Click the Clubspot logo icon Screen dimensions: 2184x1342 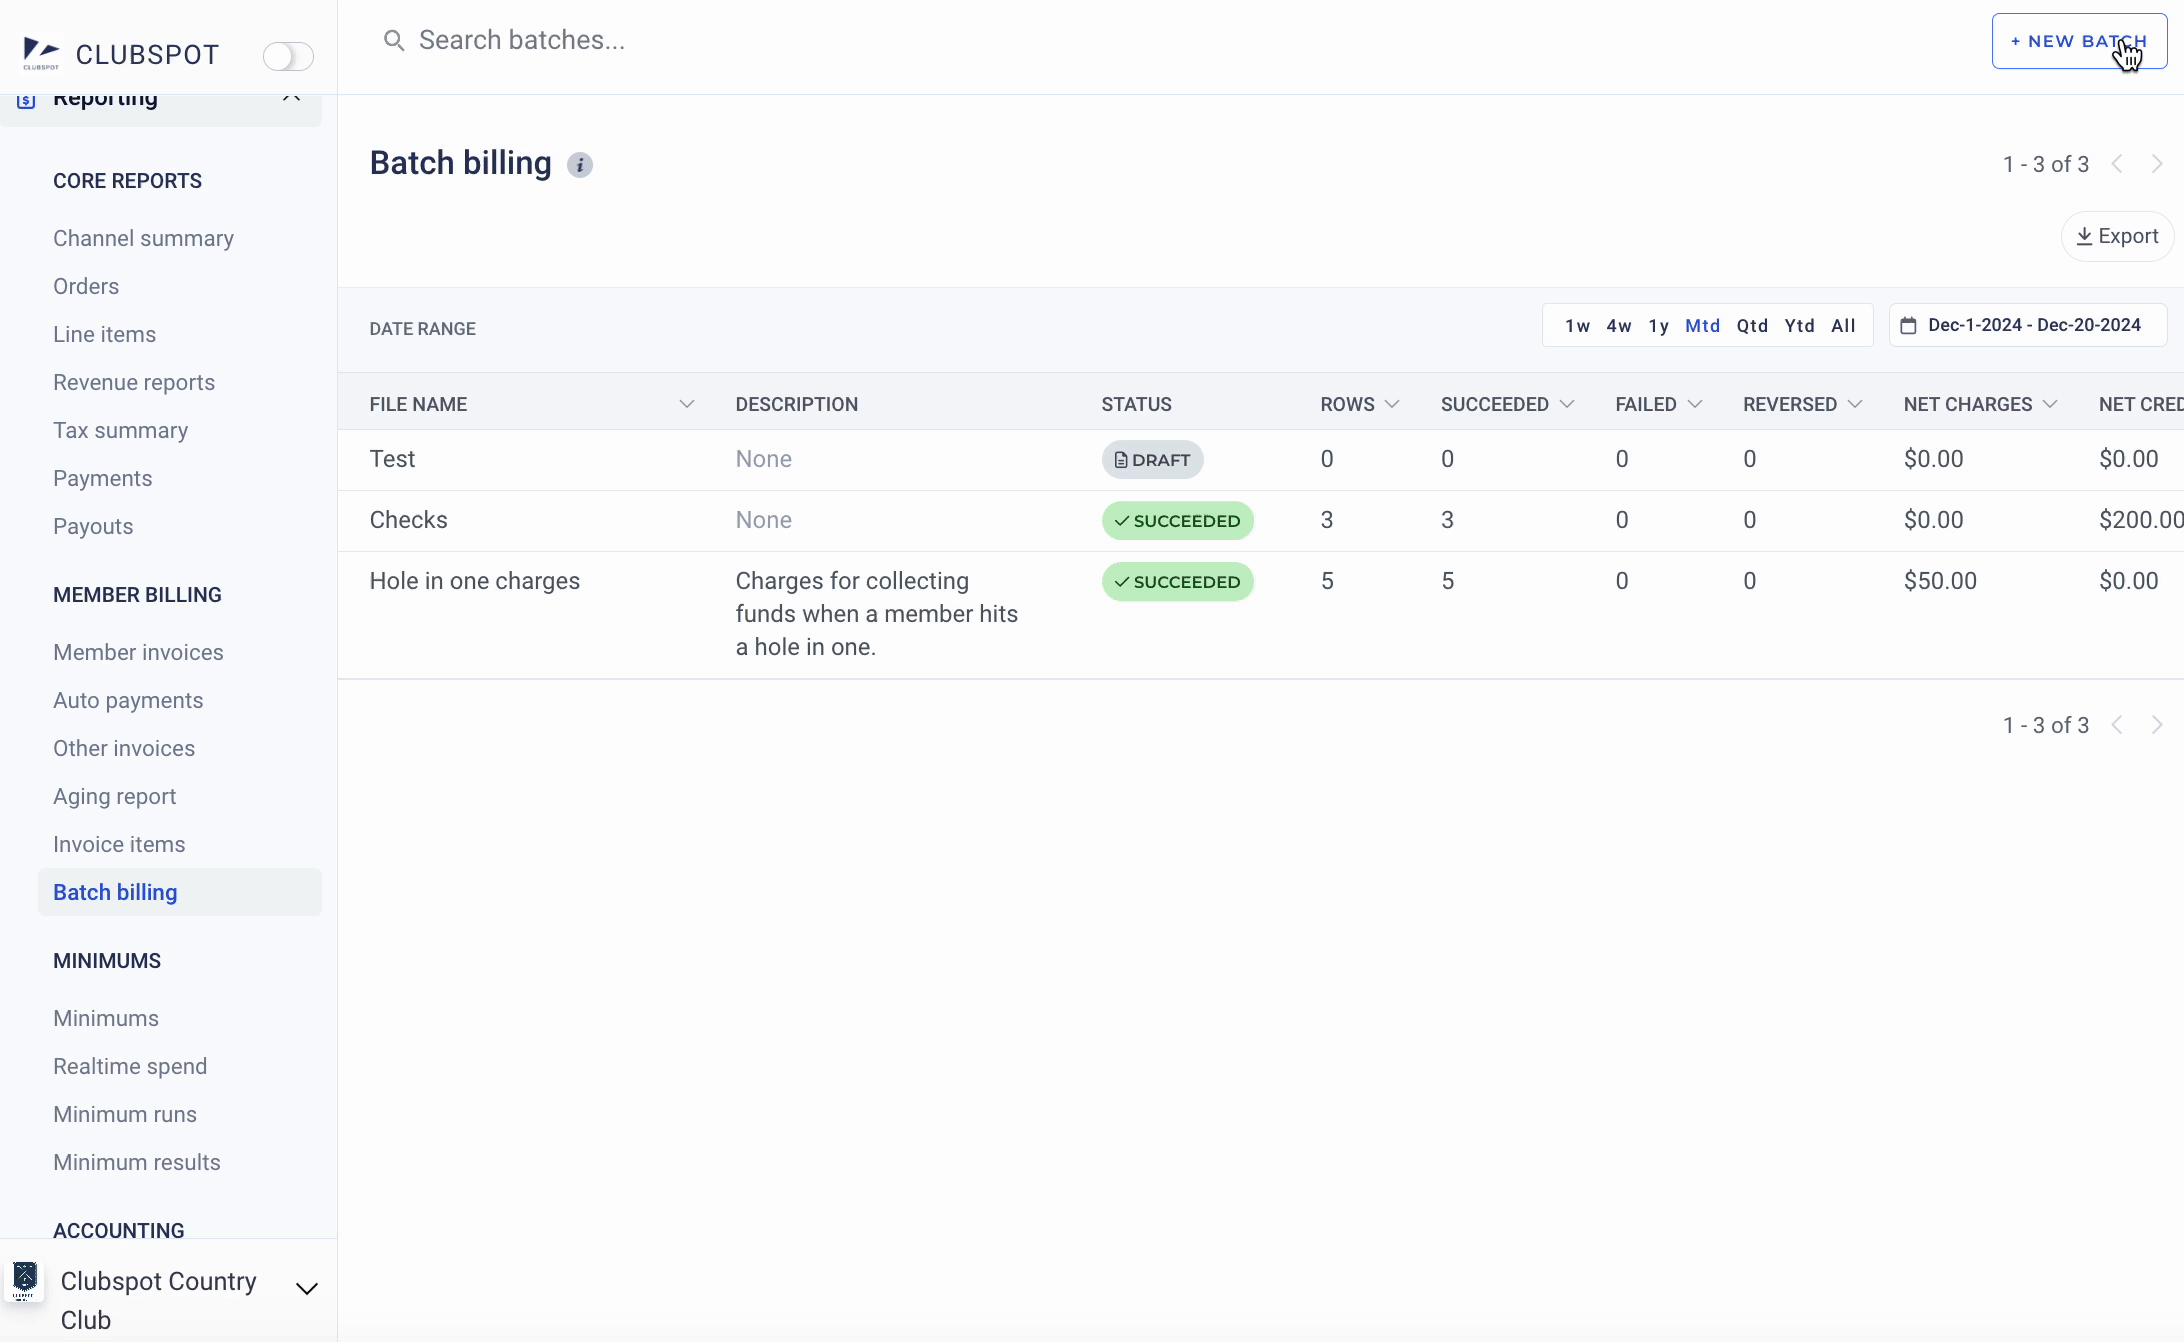[41, 53]
